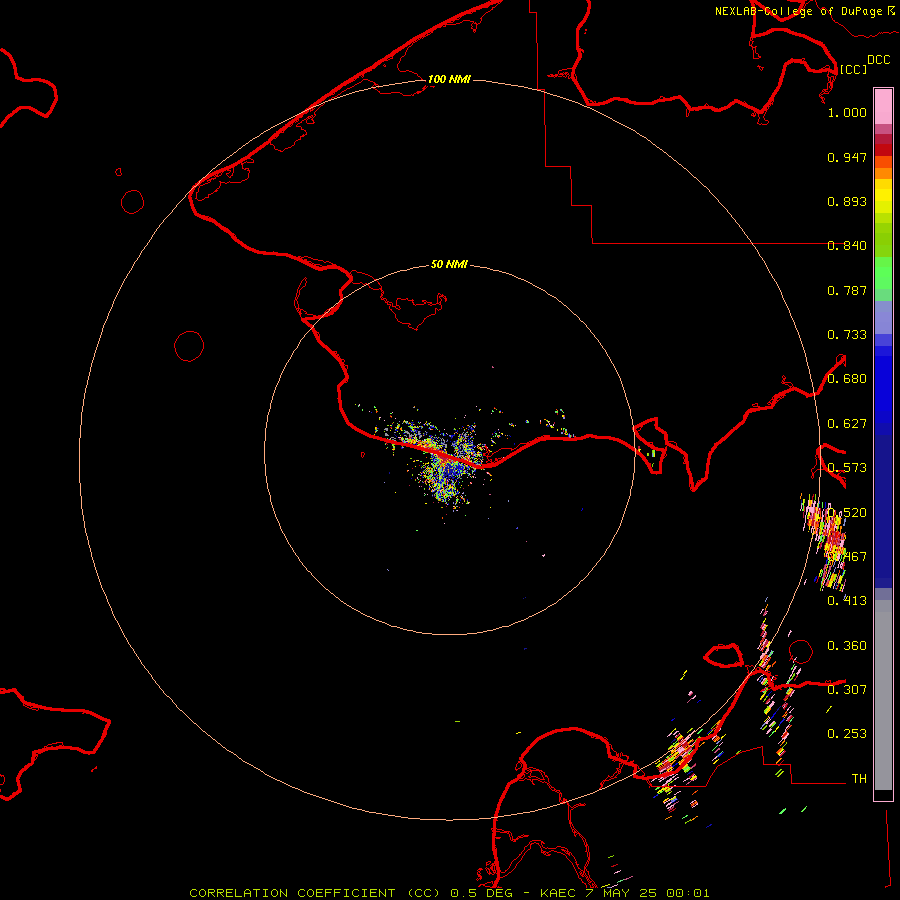This screenshot has width=900, height=900.
Task: Pick the pink segment at the top of the color bar
Action: pyautogui.click(x=883, y=107)
